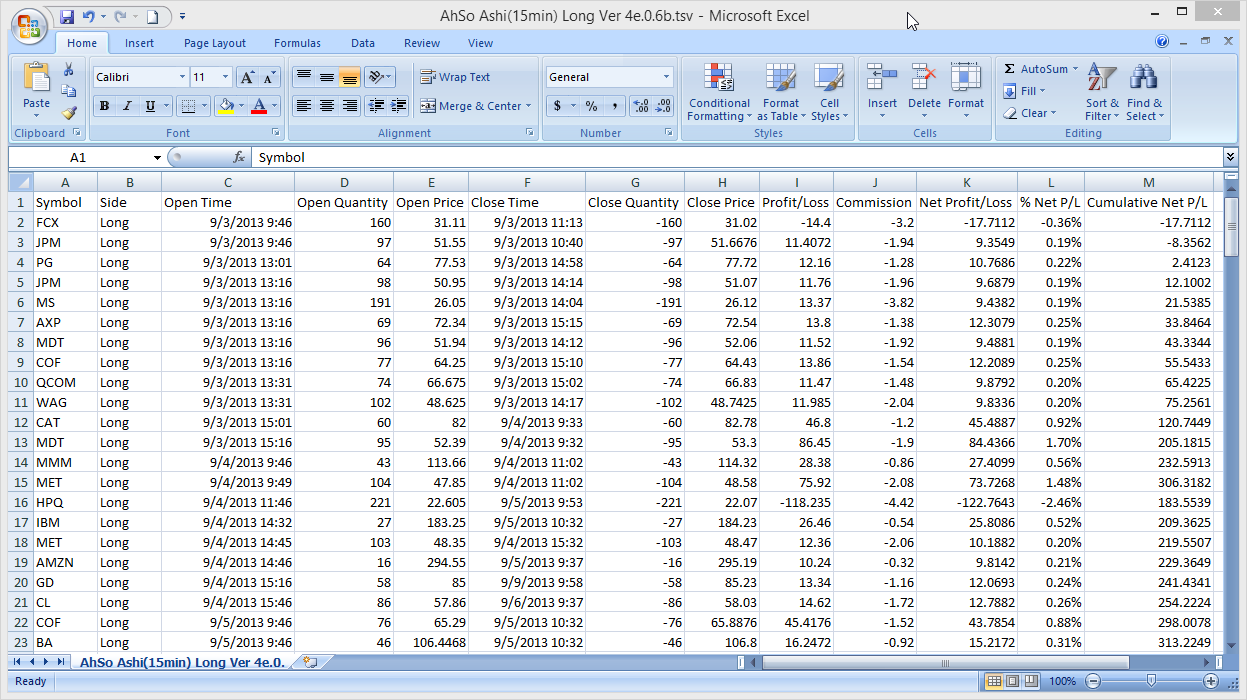The image size is (1247, 700).
Task: Click the Conditional Formatting icon
Action: click(718, 78)
